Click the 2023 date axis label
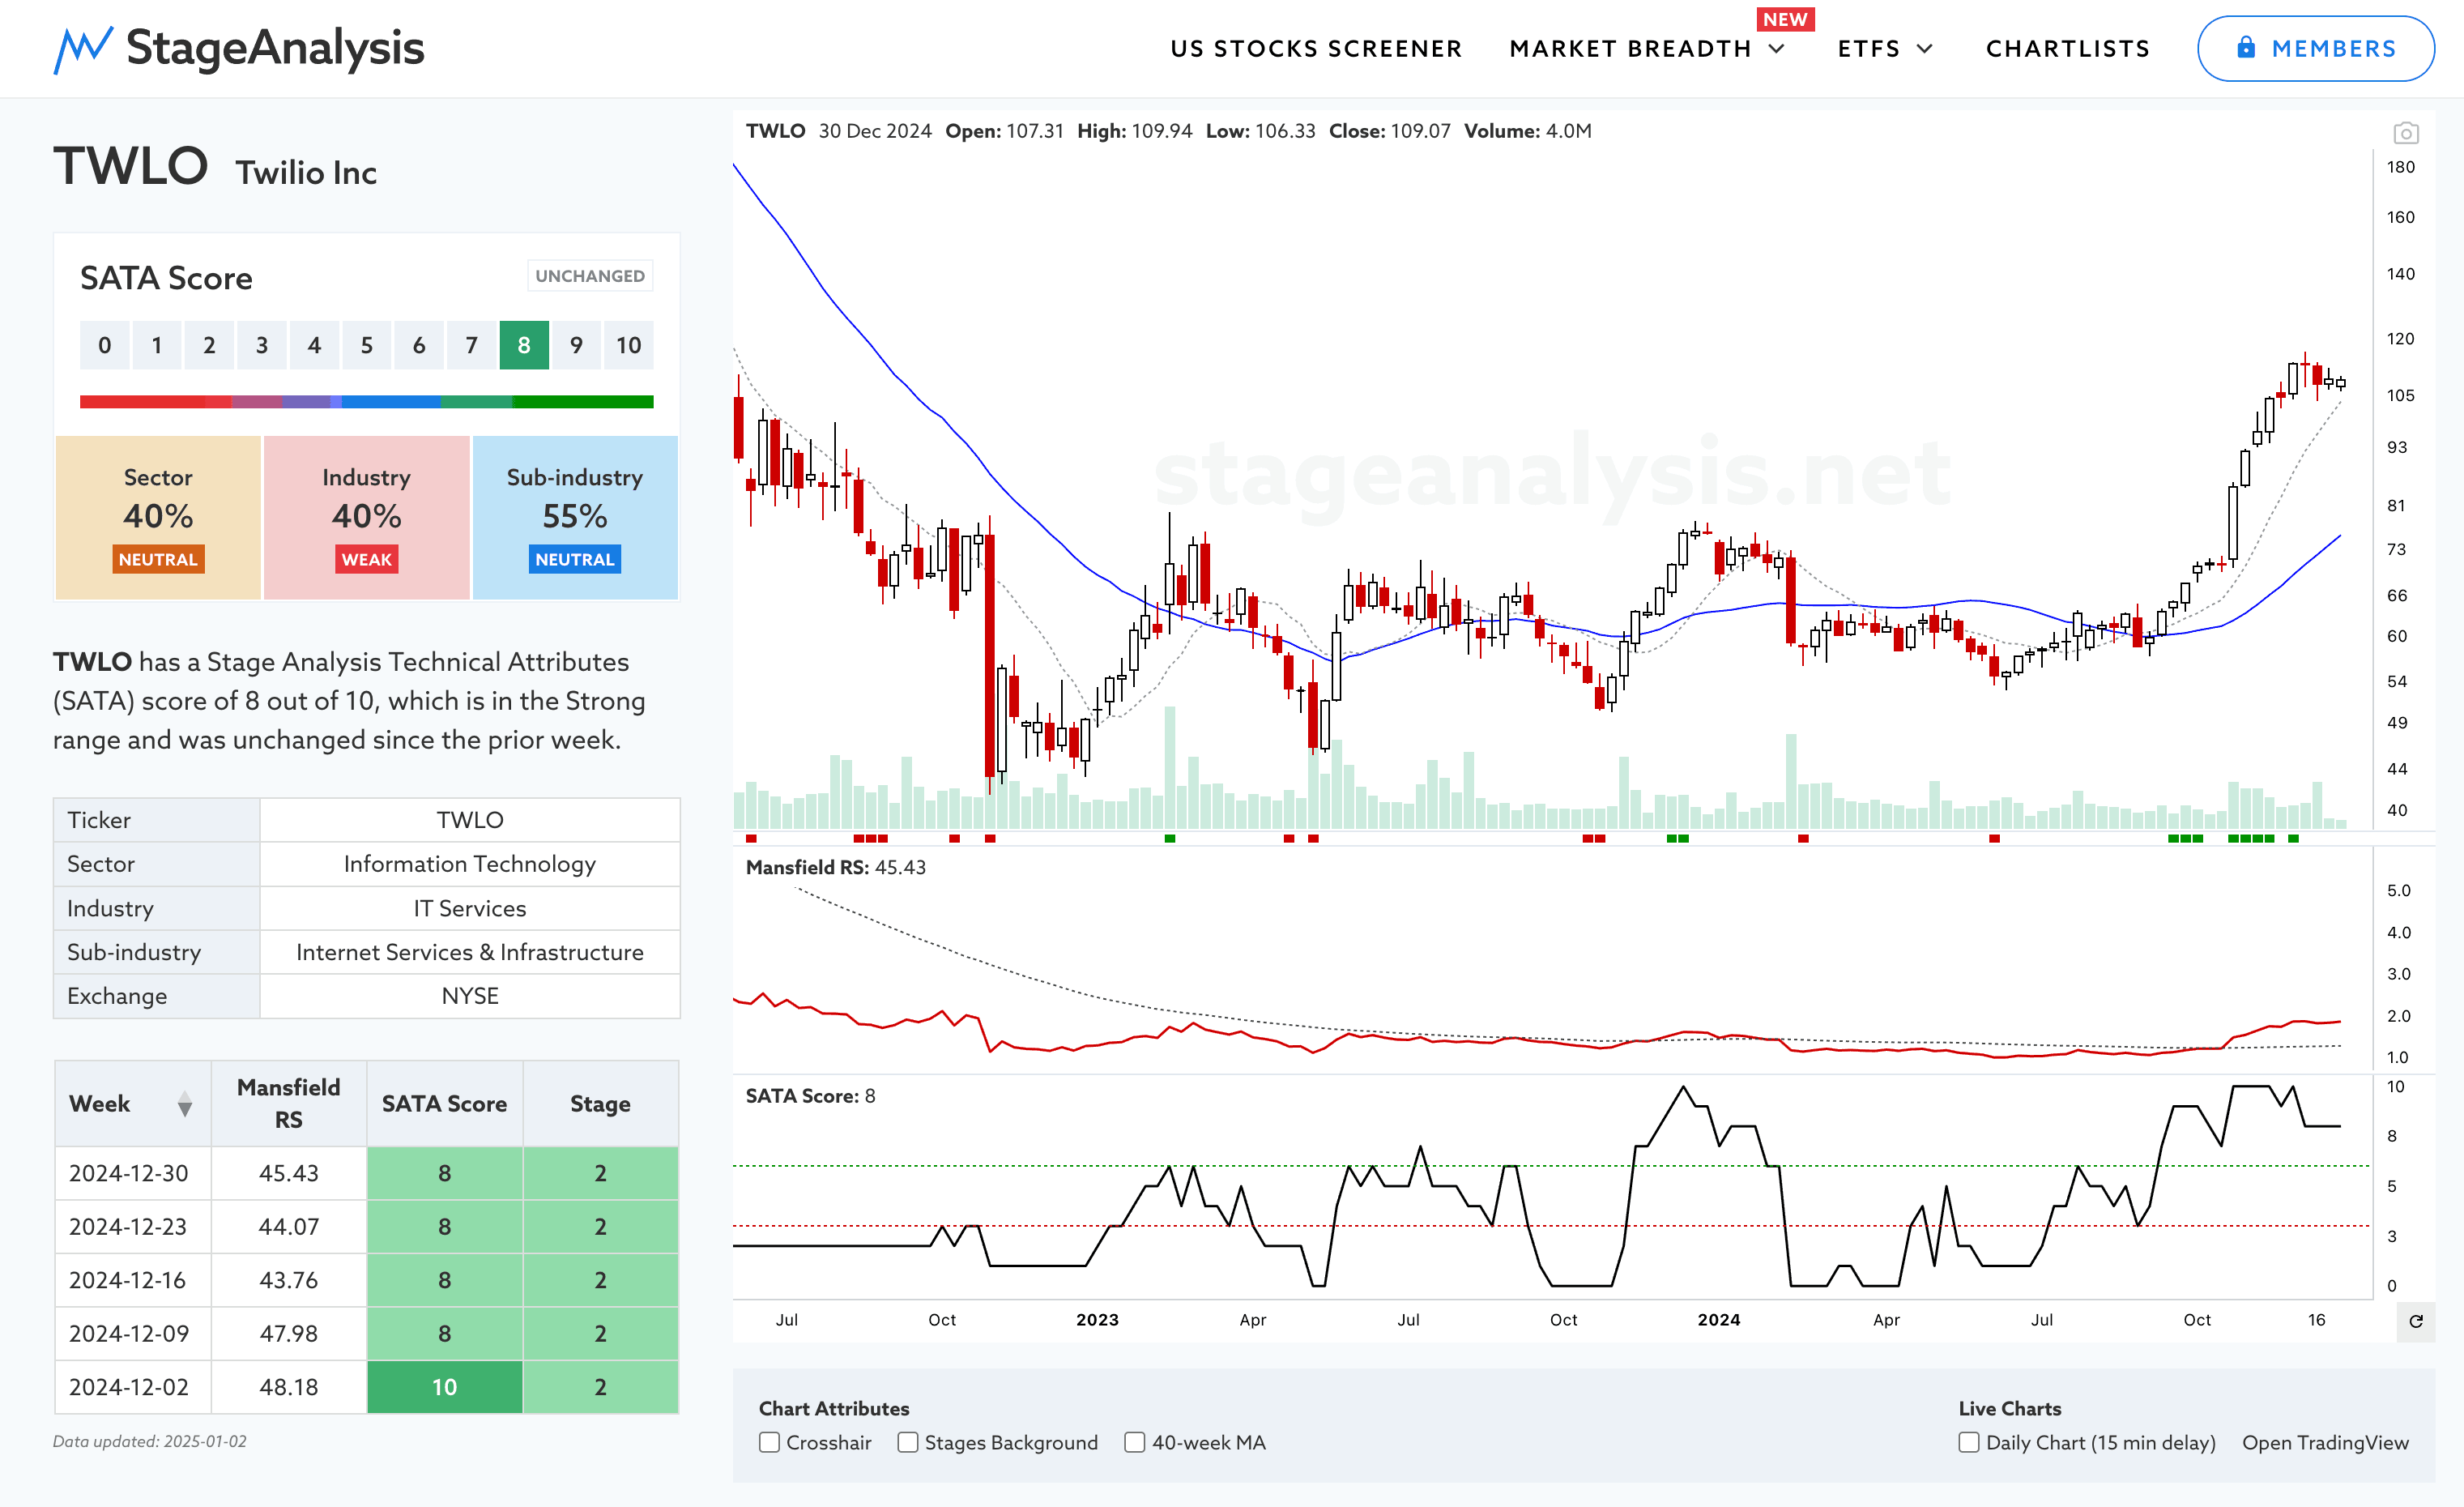Screen dimensions: 2464x1507 point(1097,1319)
